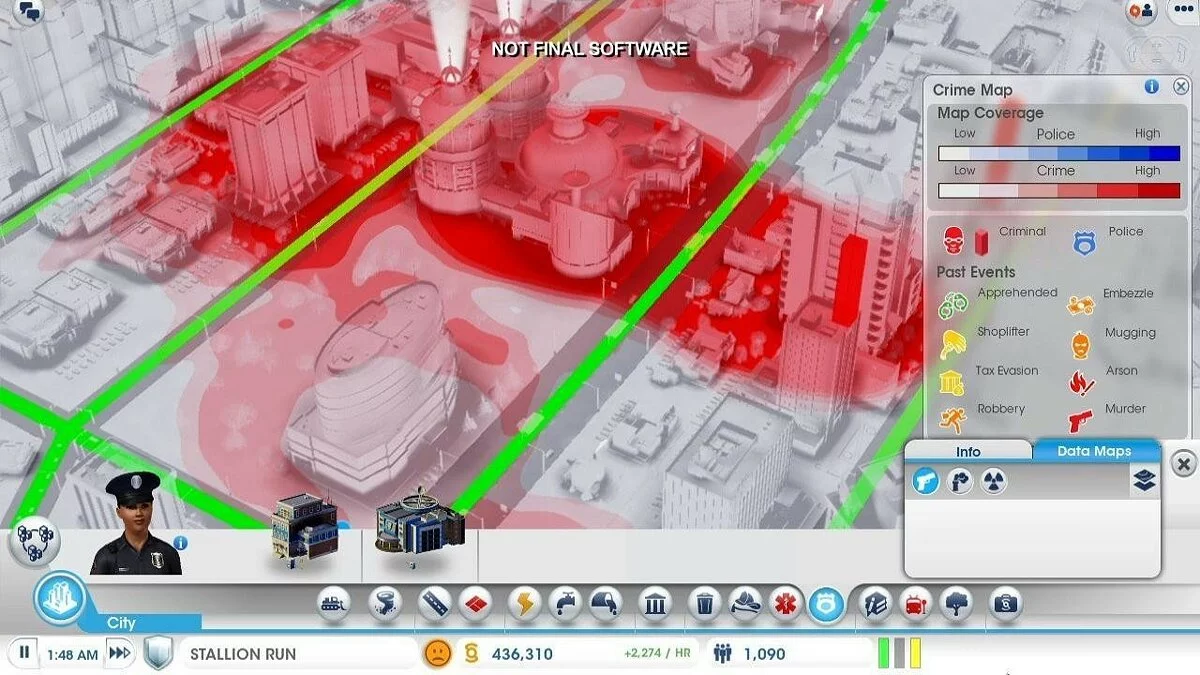Select the Crime gun data map
The image size is (1200, 675).
926,482
